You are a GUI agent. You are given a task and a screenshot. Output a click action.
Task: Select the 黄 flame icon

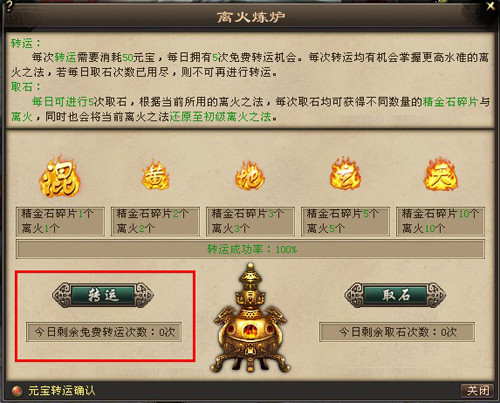tap(155, 175)
